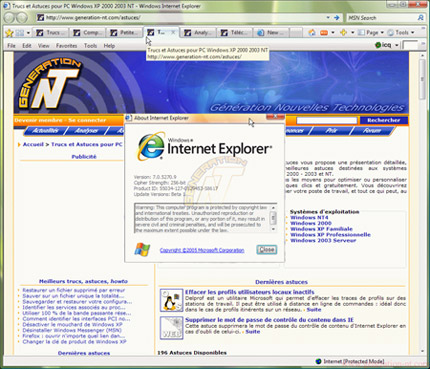Switch to the 'Comp...' tab
The height and width of the screenshot is (369, 430).
[88, 33]
